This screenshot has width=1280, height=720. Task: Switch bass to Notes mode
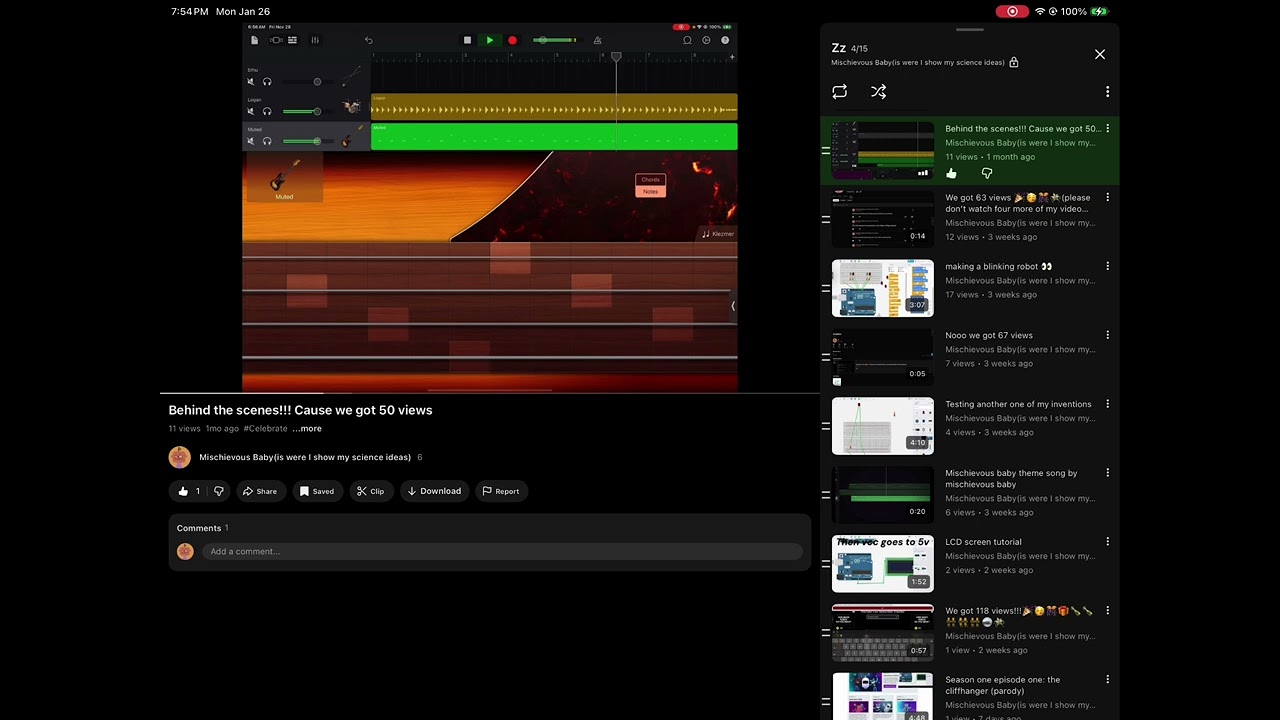[x=650, y=191]
